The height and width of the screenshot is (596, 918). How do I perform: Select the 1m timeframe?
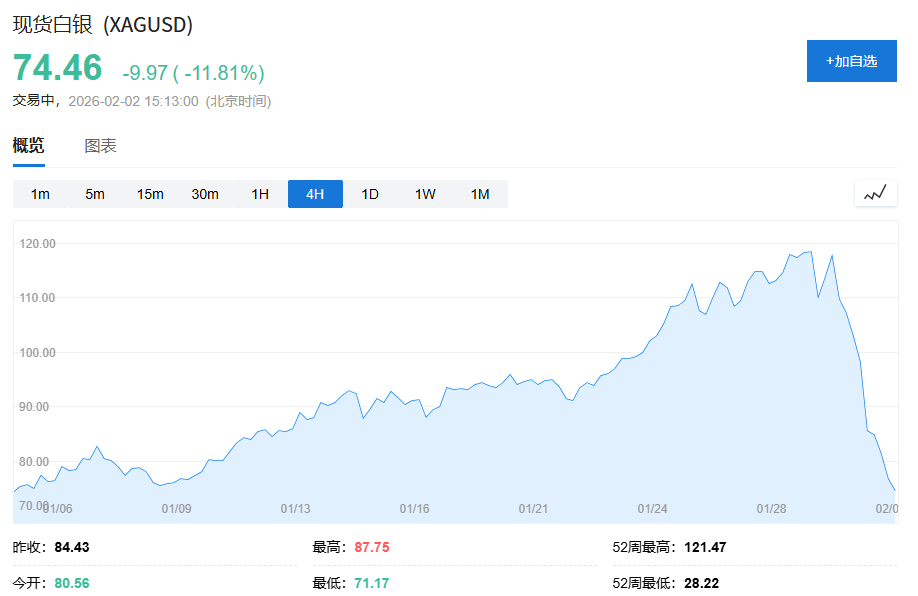40,194
